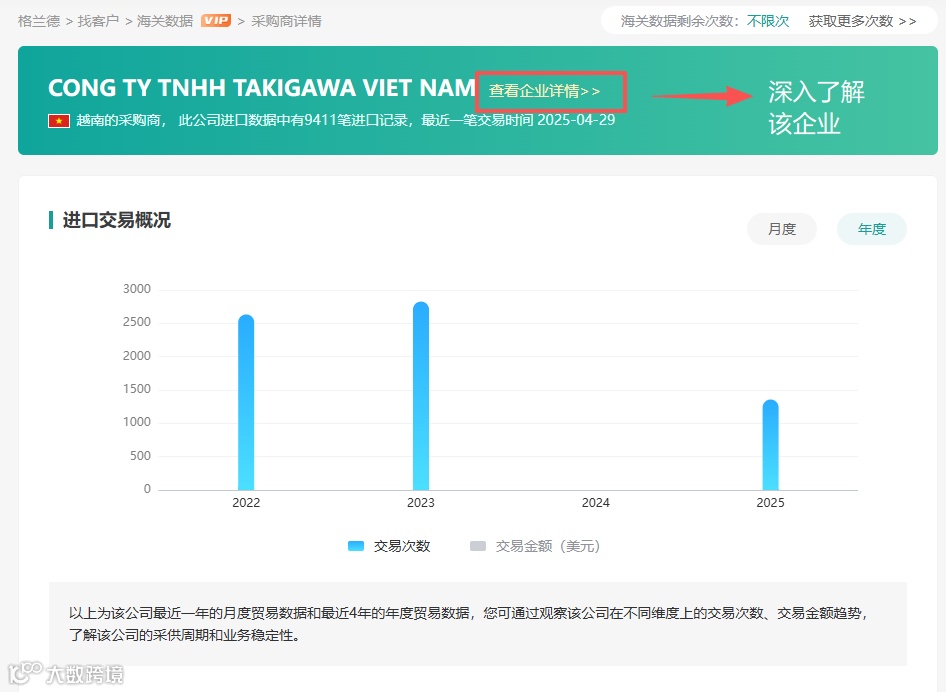The height and width of the screenshot is (692, 946).
Task: Click the 2024 x-axis label
Action: point(595,503)
